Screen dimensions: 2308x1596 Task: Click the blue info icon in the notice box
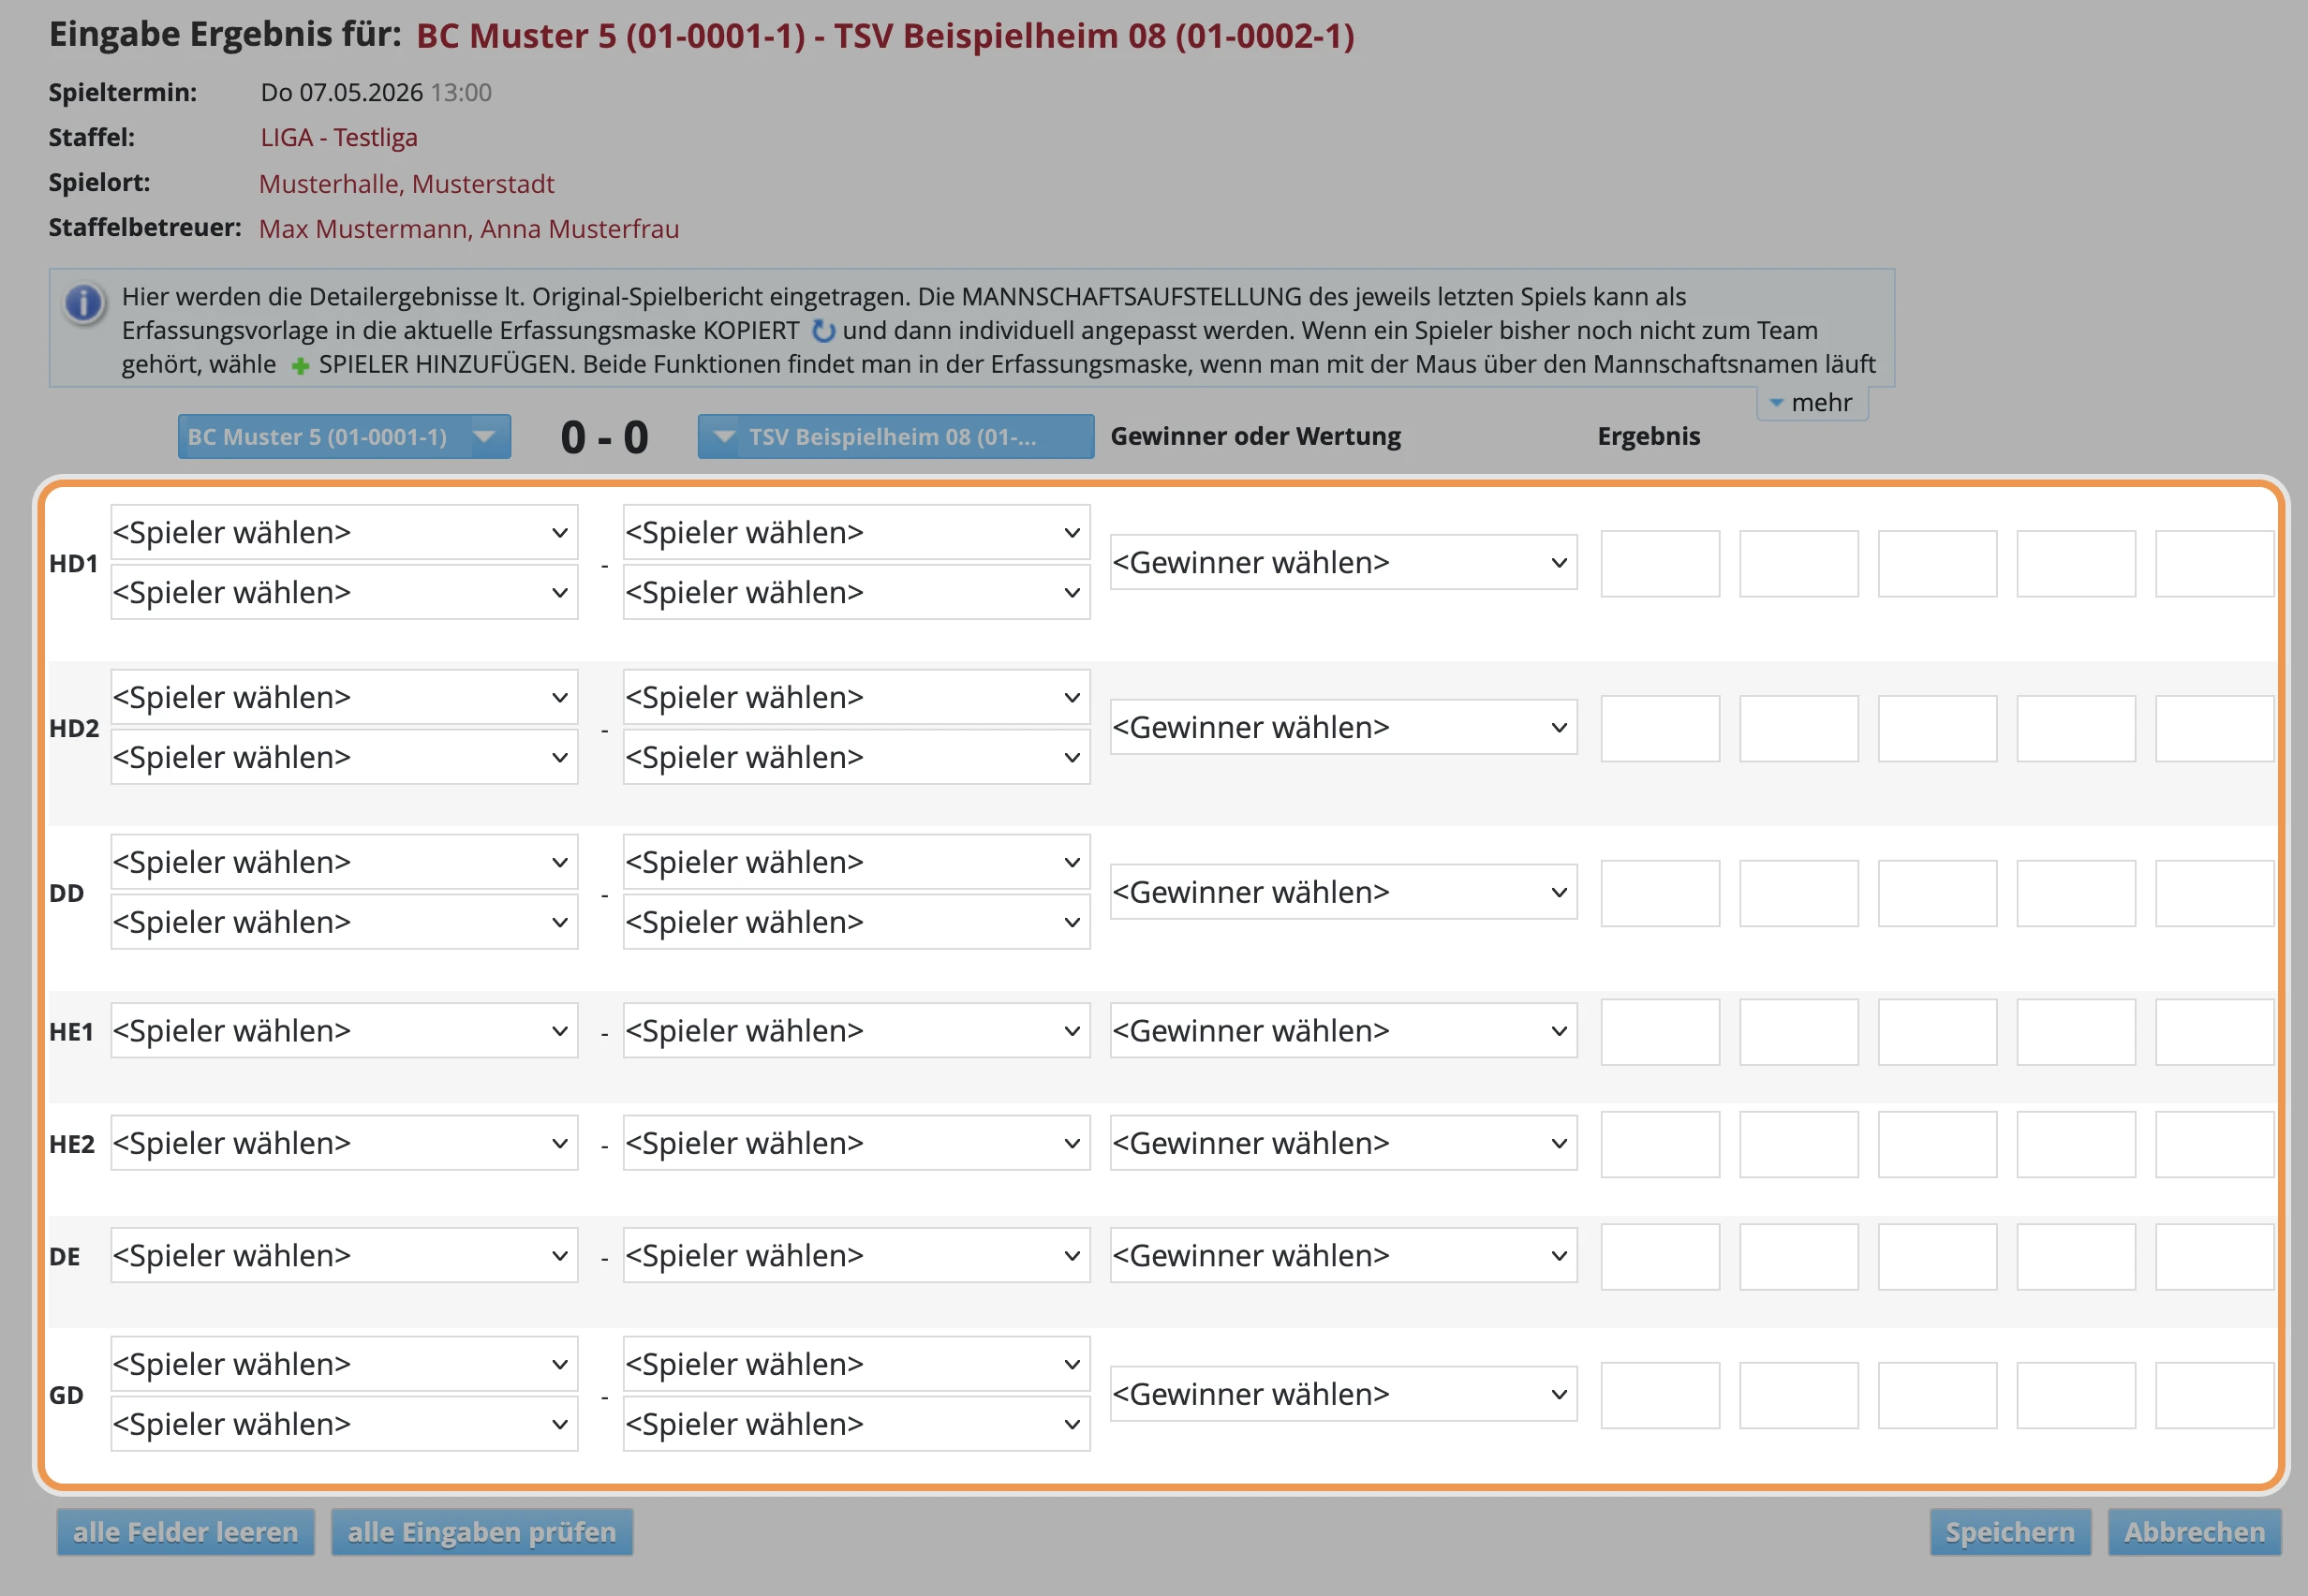[84, 302]
